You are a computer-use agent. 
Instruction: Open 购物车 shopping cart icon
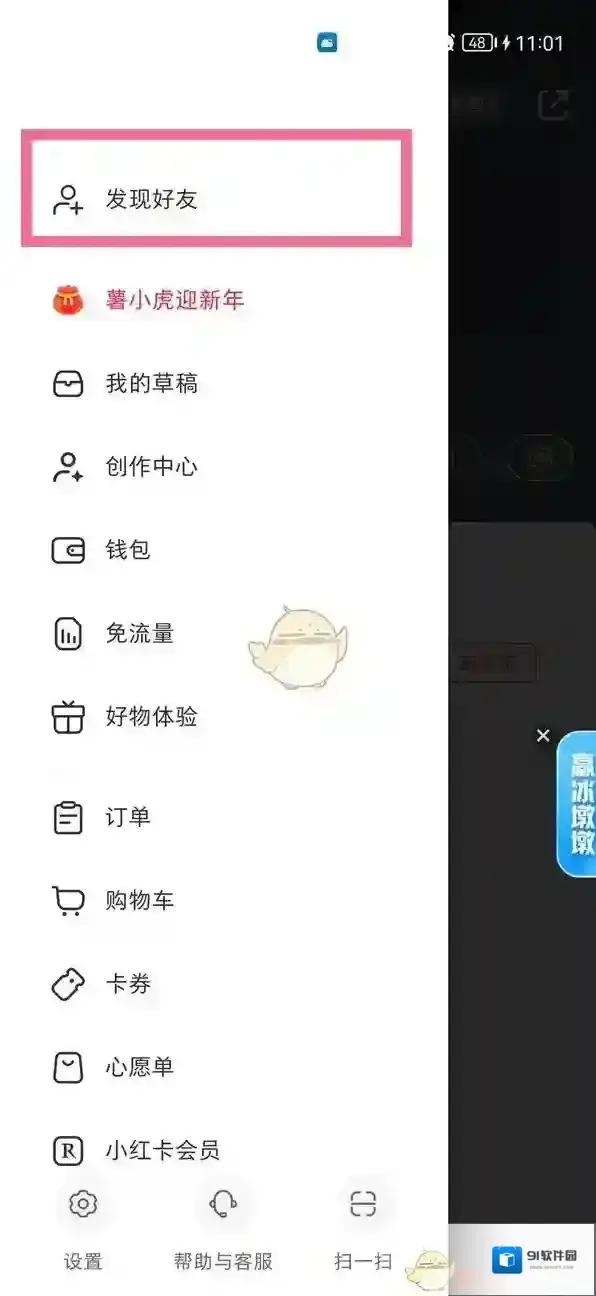point(68,901)
